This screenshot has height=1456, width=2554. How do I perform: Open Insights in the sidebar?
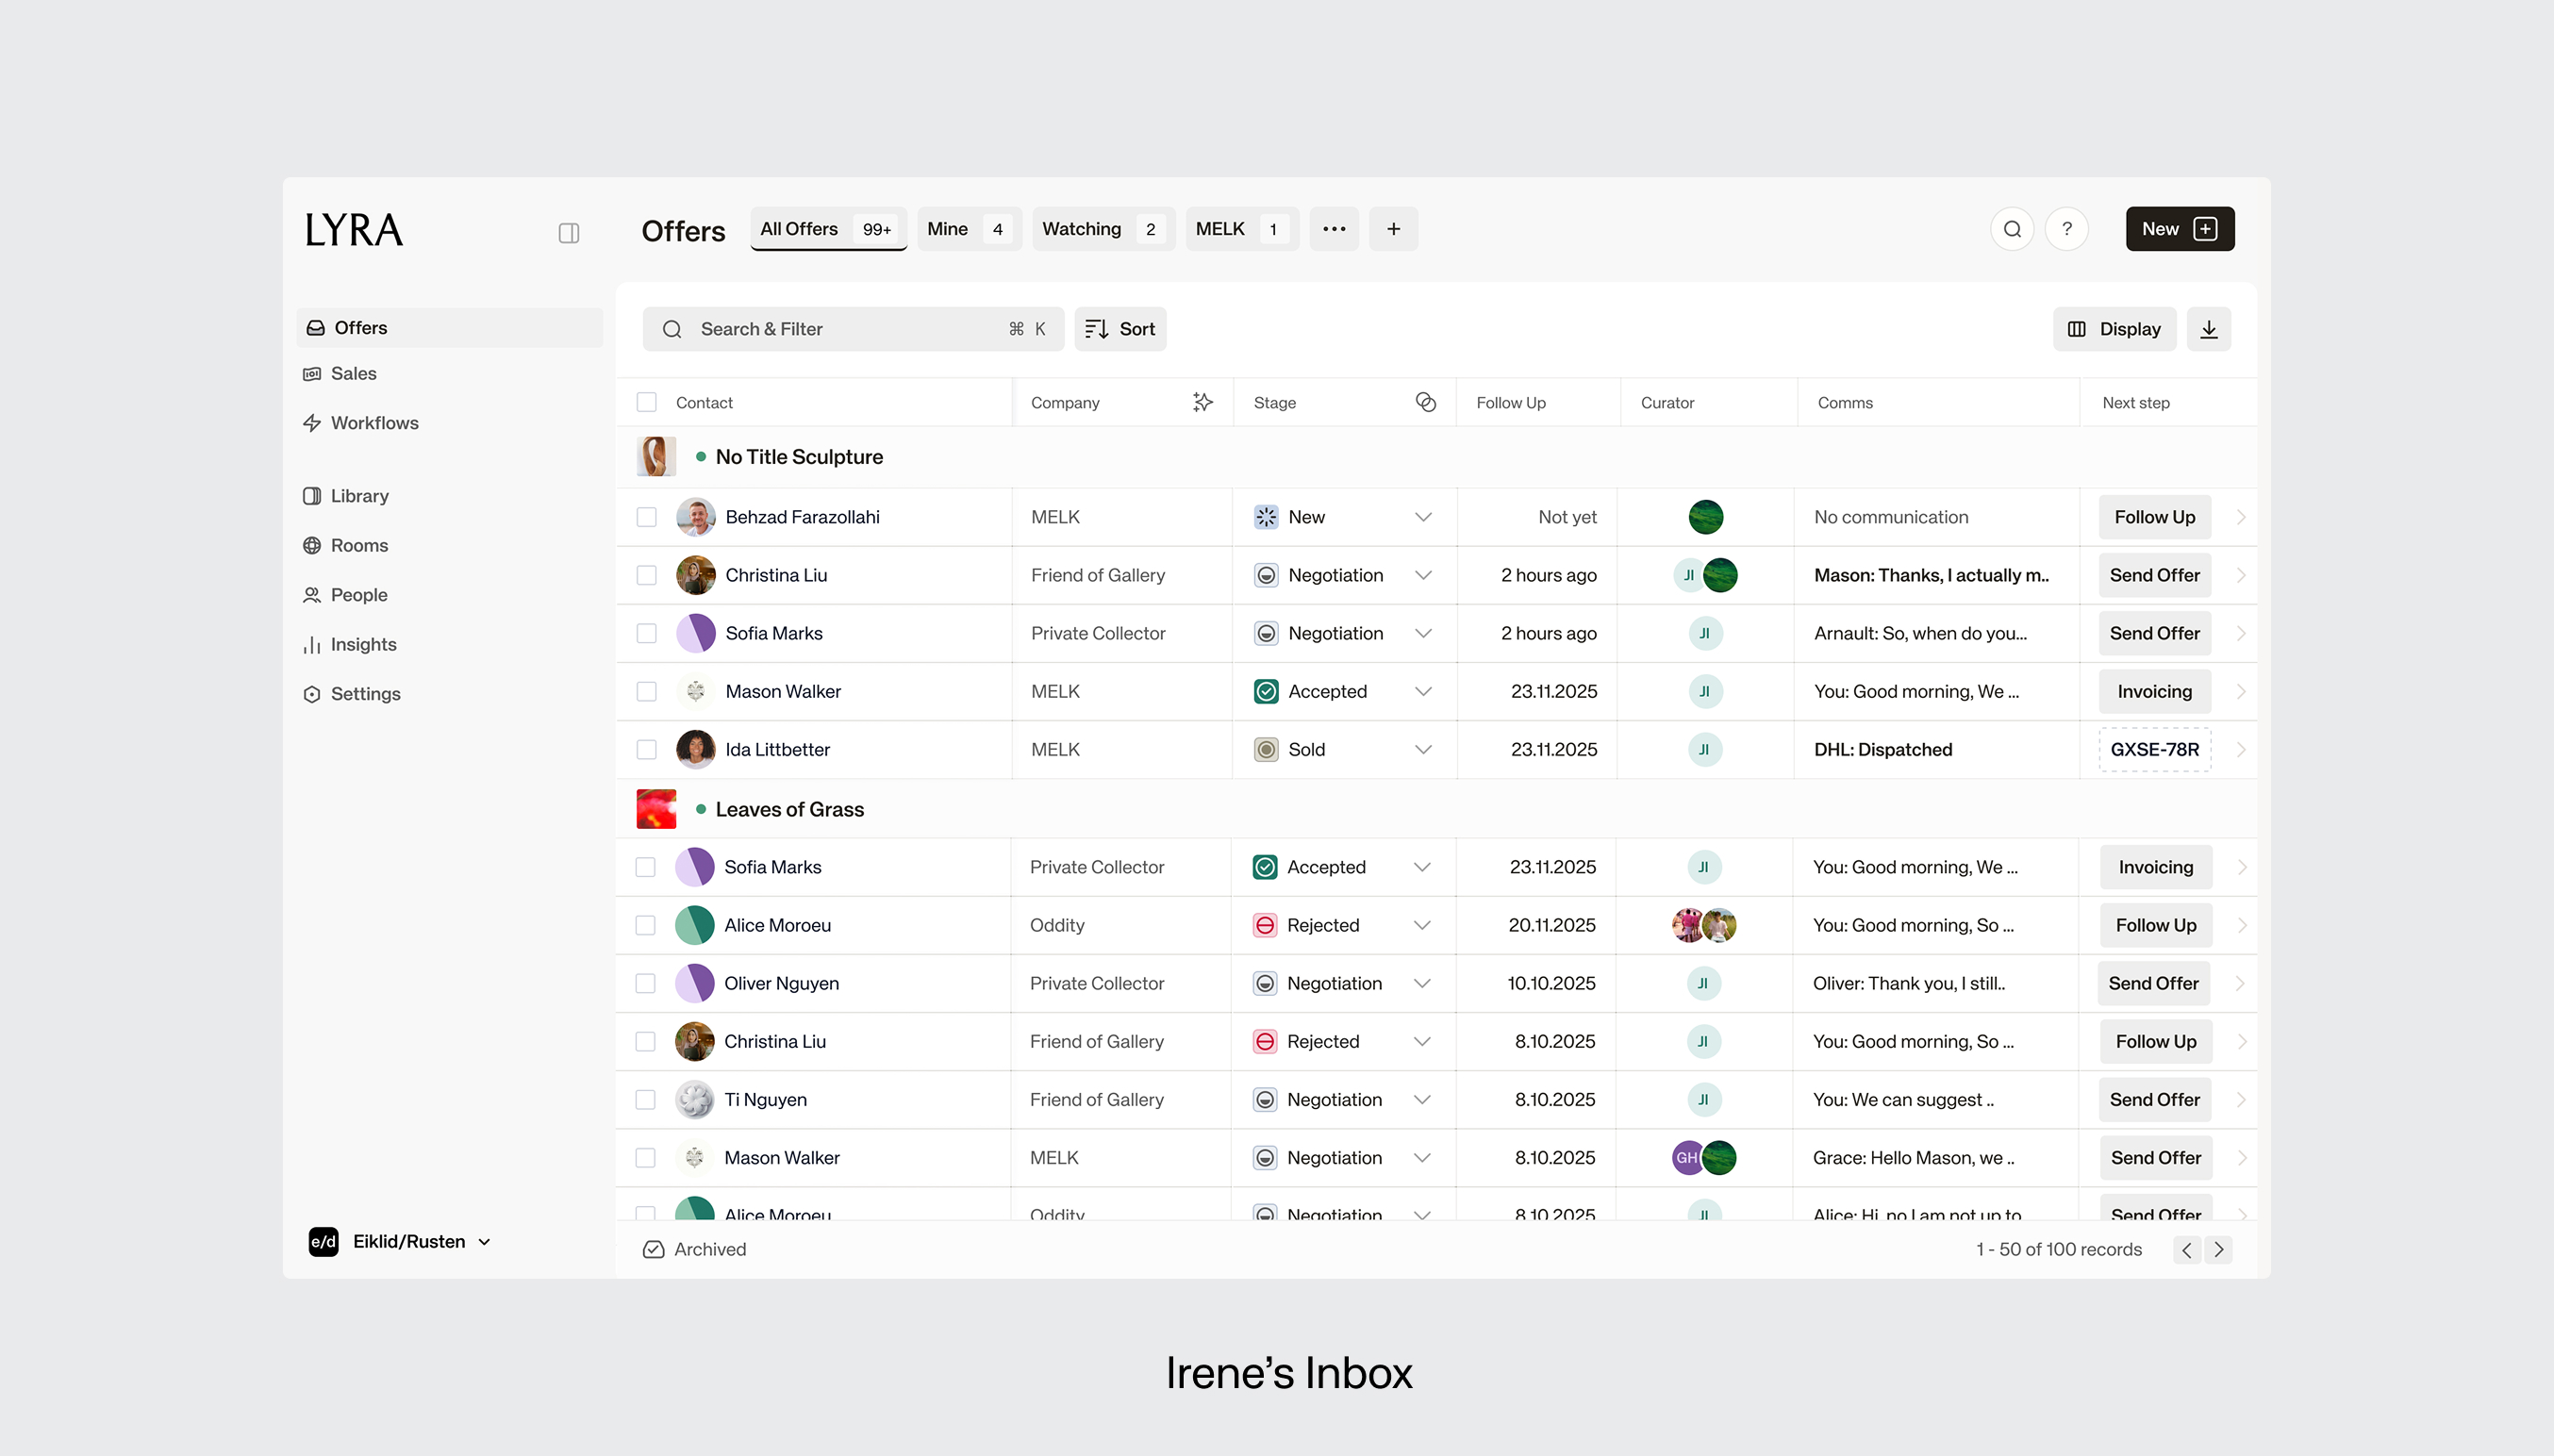coord(350,645)
